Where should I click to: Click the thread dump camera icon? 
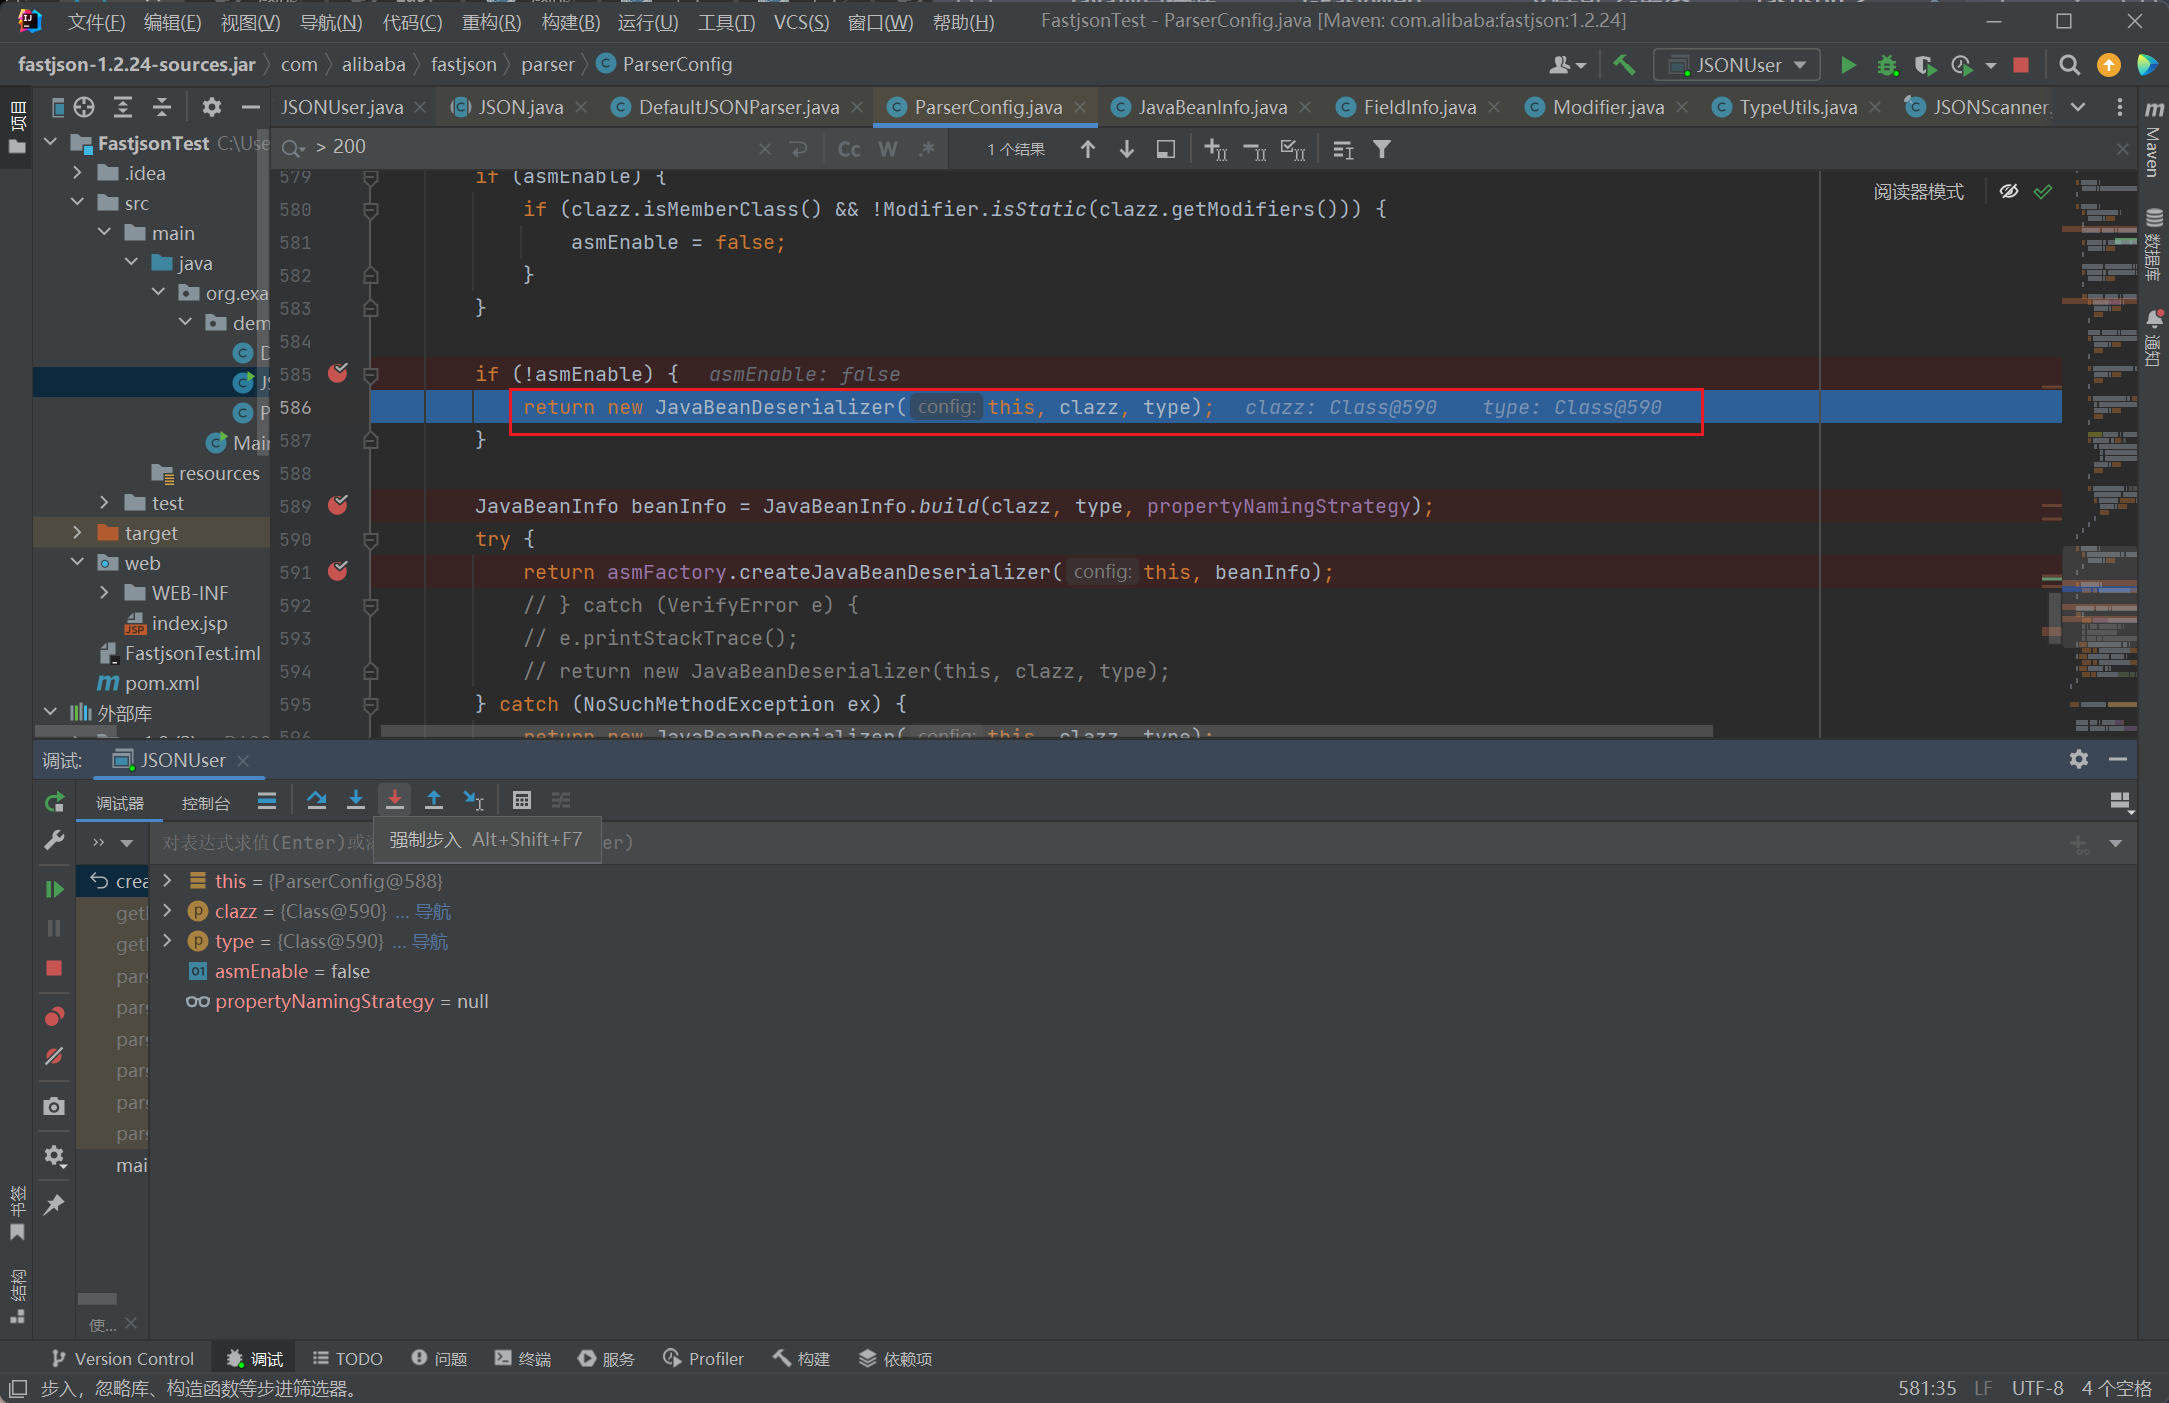(x=54, y=1106)
